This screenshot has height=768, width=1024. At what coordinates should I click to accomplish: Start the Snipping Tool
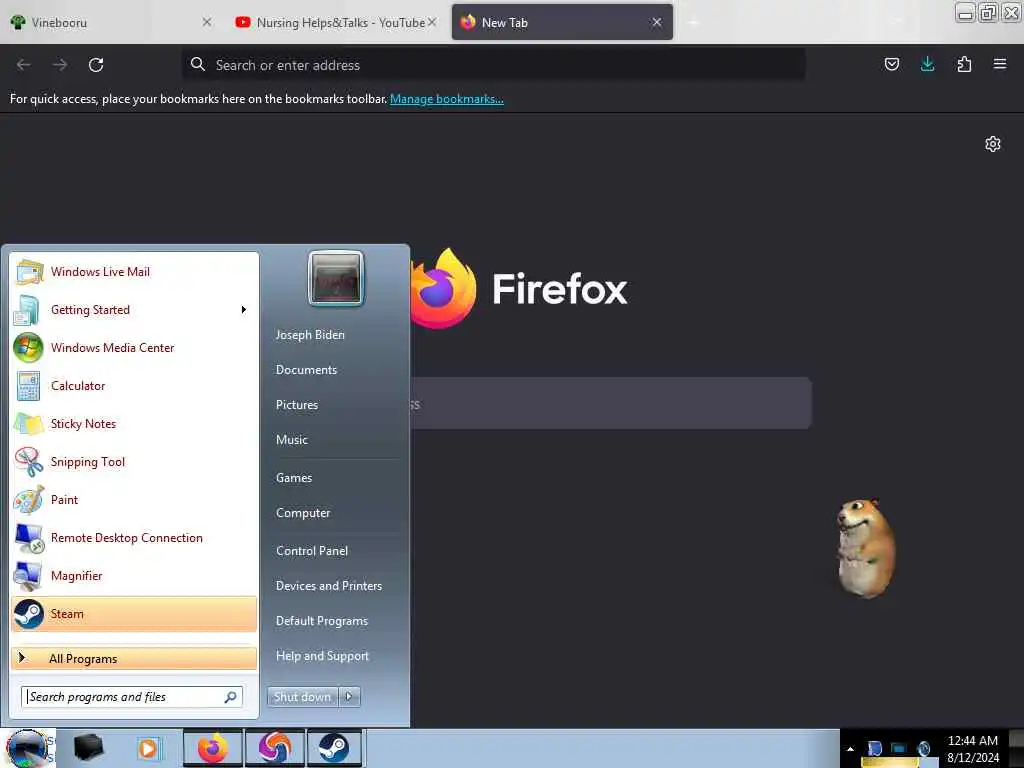click(134, 462)
